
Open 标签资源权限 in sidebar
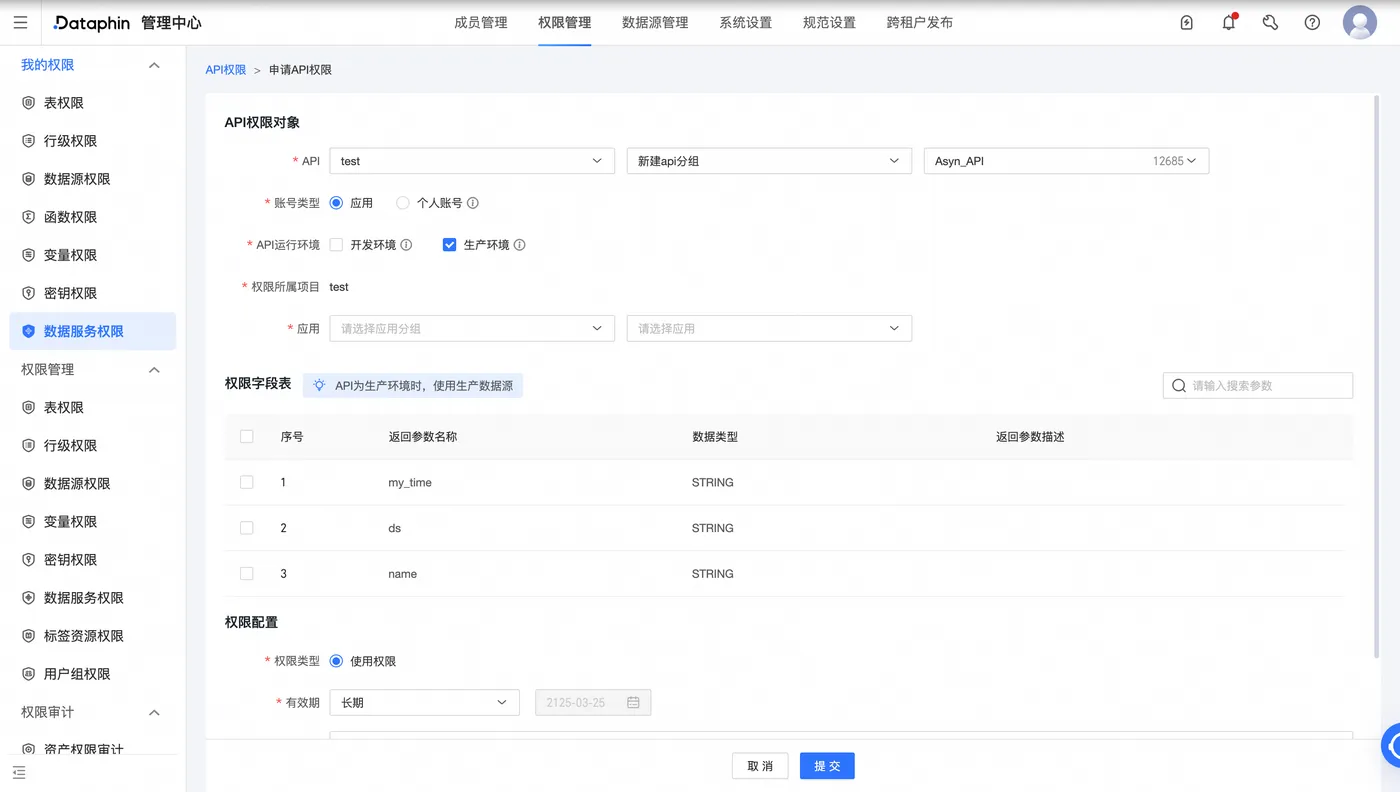(x=92, y=636)
